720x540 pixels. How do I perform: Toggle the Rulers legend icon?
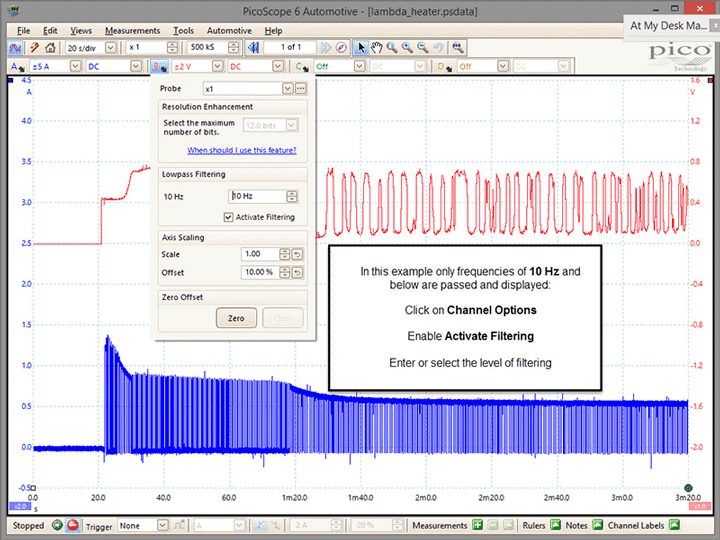(555, 525)
